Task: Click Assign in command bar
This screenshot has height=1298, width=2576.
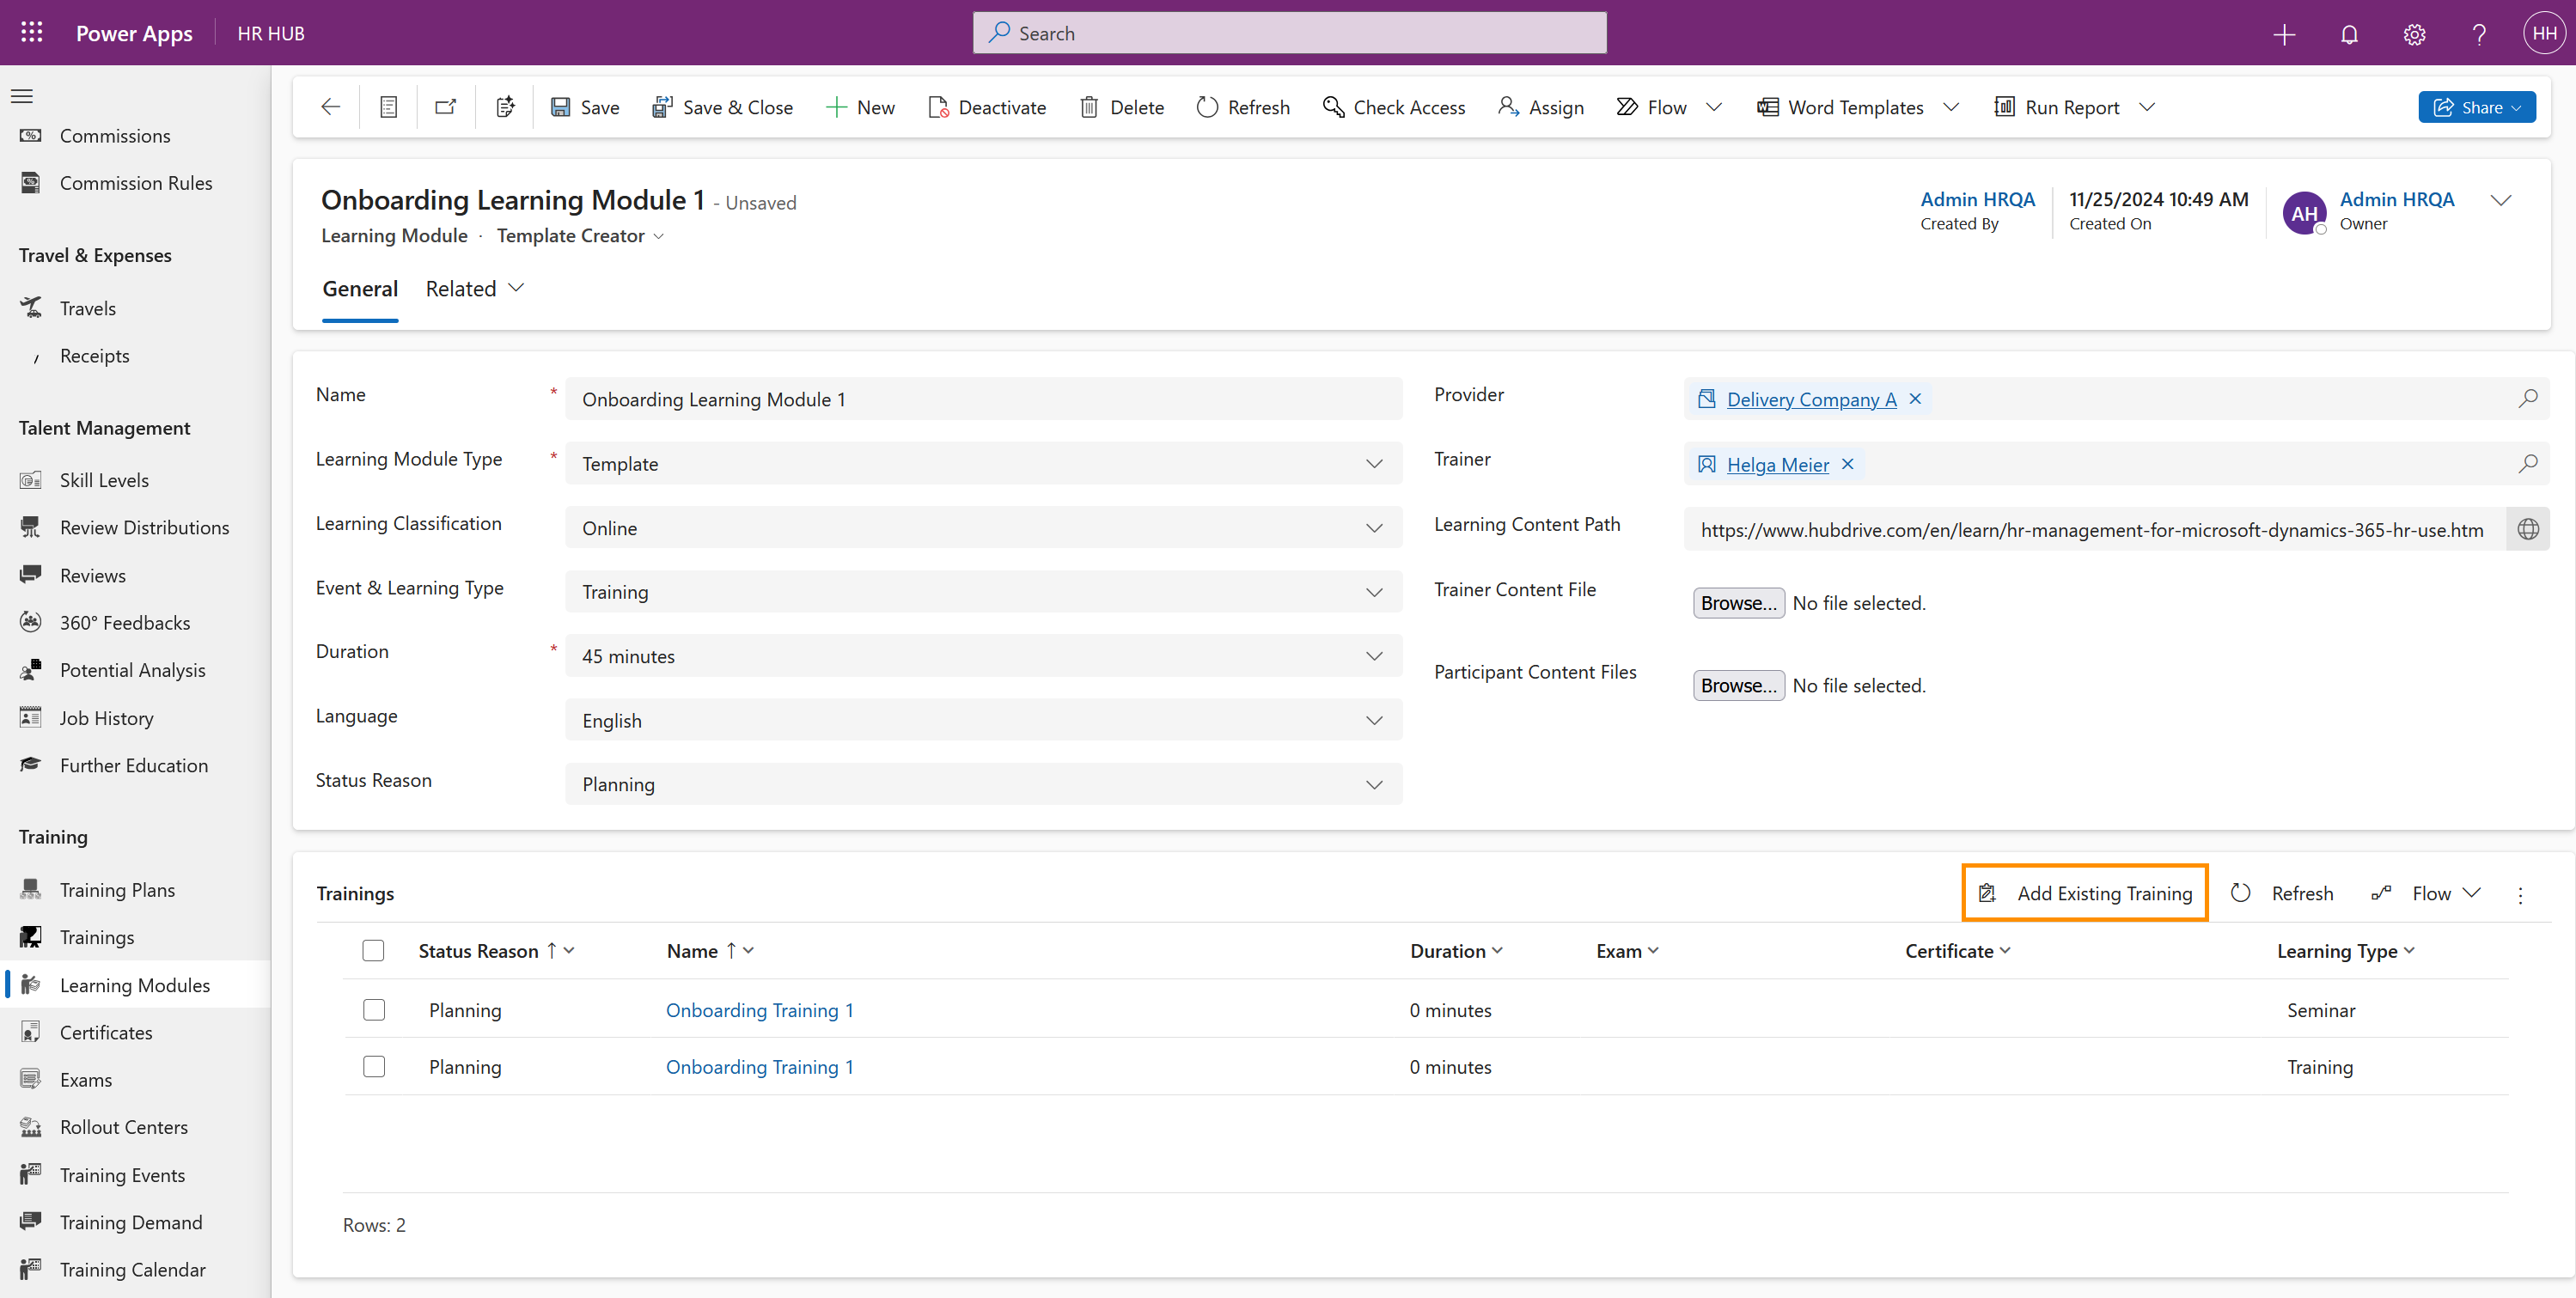Action: pos(1541,107)
